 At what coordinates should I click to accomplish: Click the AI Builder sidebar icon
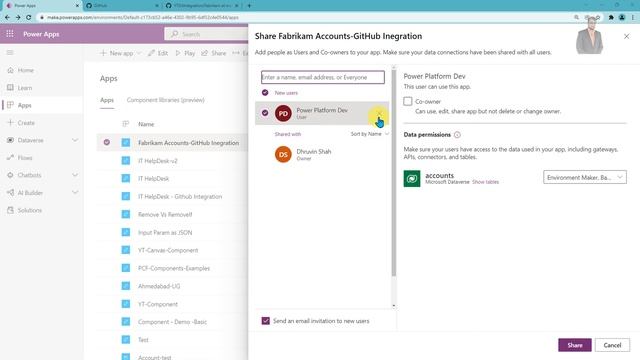pos(10,193)
